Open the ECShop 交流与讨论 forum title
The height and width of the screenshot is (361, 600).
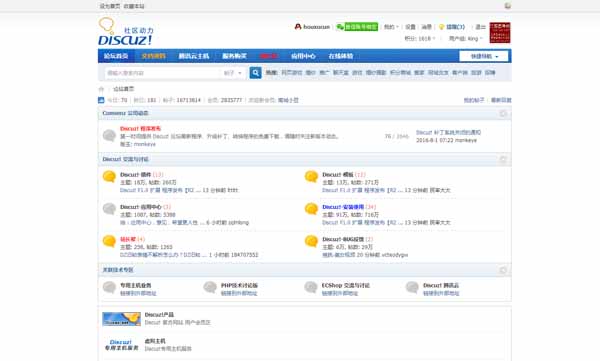coord(346,285)
